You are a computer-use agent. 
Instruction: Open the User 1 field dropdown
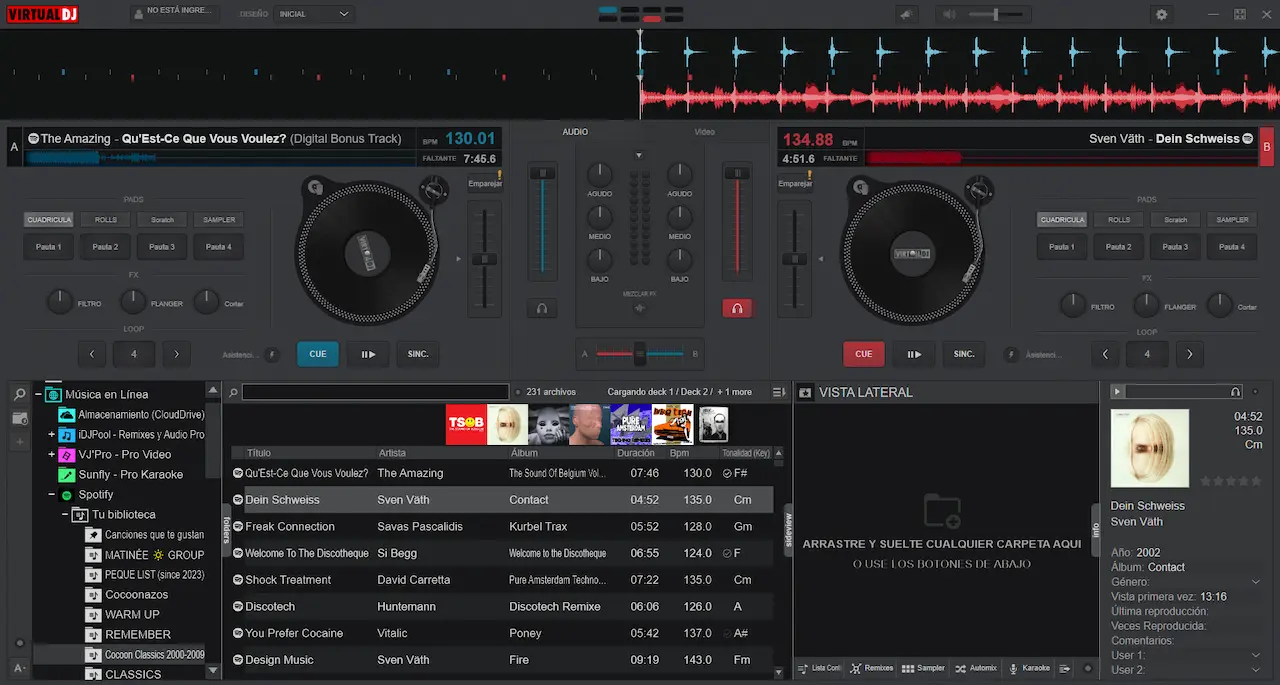(1256, 656)
